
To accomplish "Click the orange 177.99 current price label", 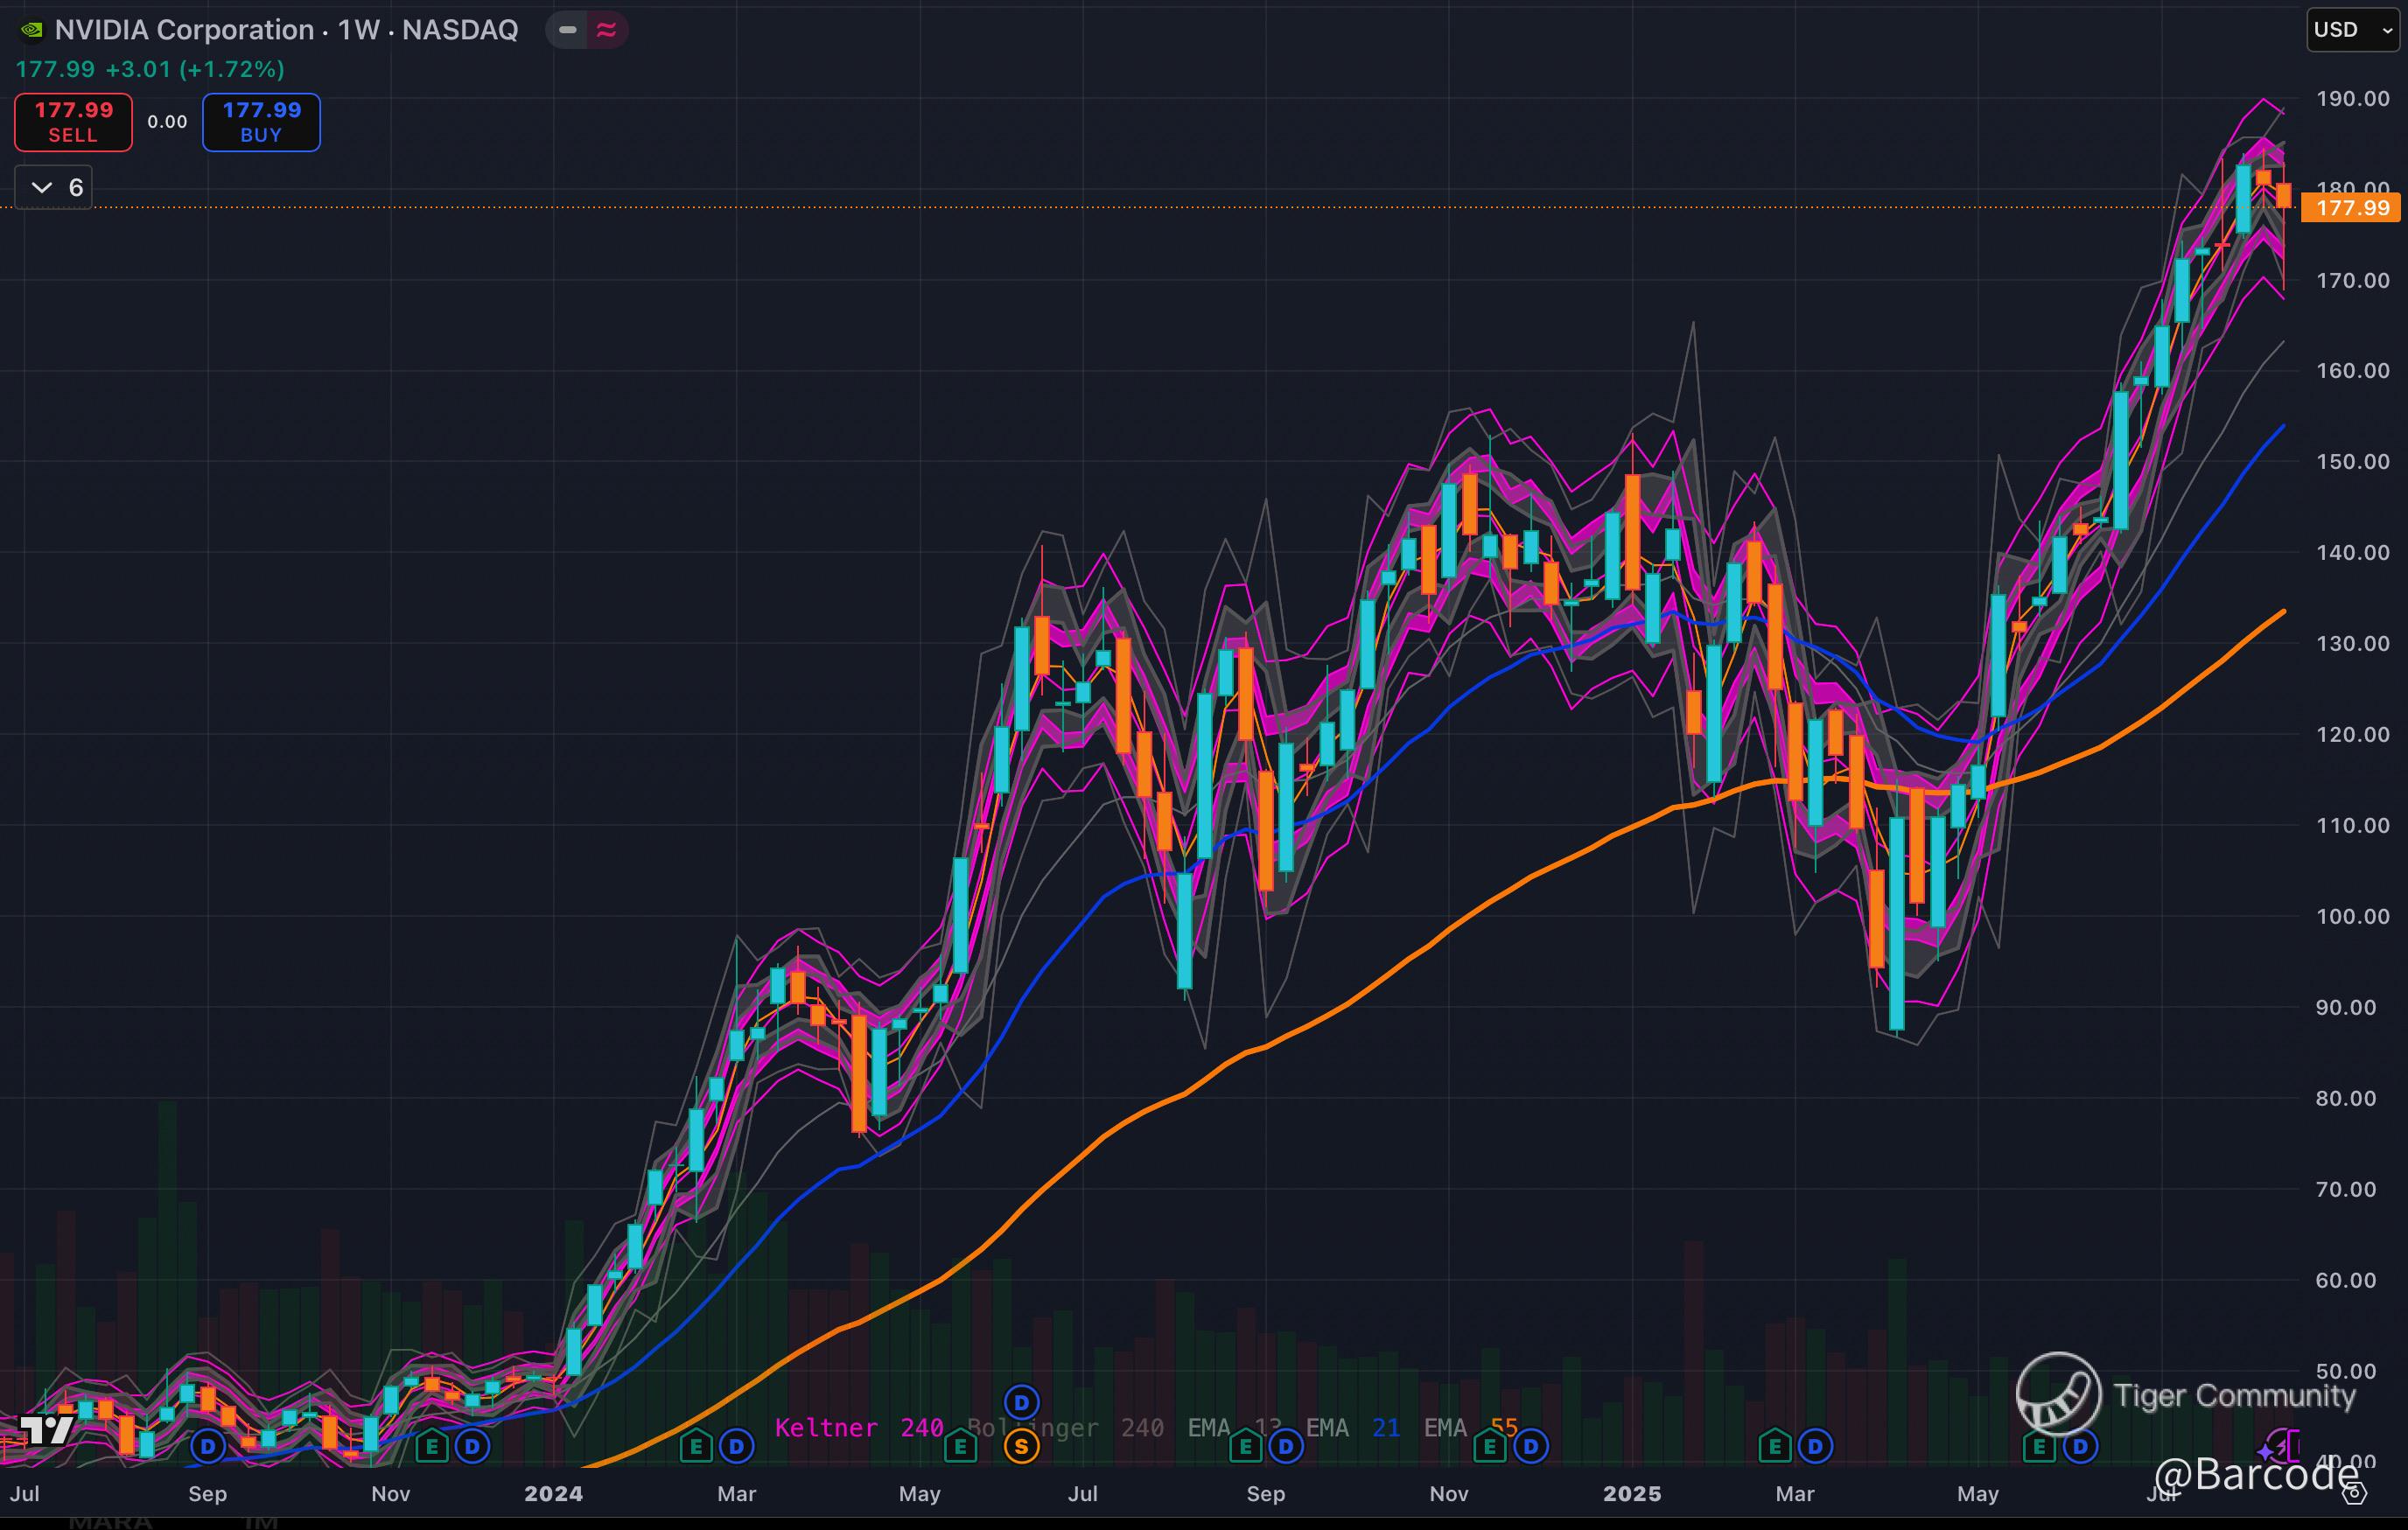I will pos(2352,208).
